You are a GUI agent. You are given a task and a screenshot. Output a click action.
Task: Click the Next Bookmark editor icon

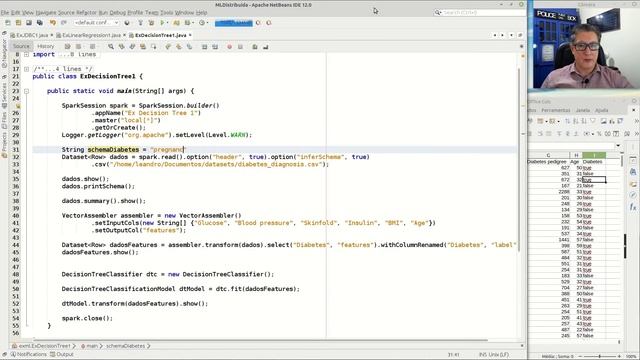tap(178, 47)
